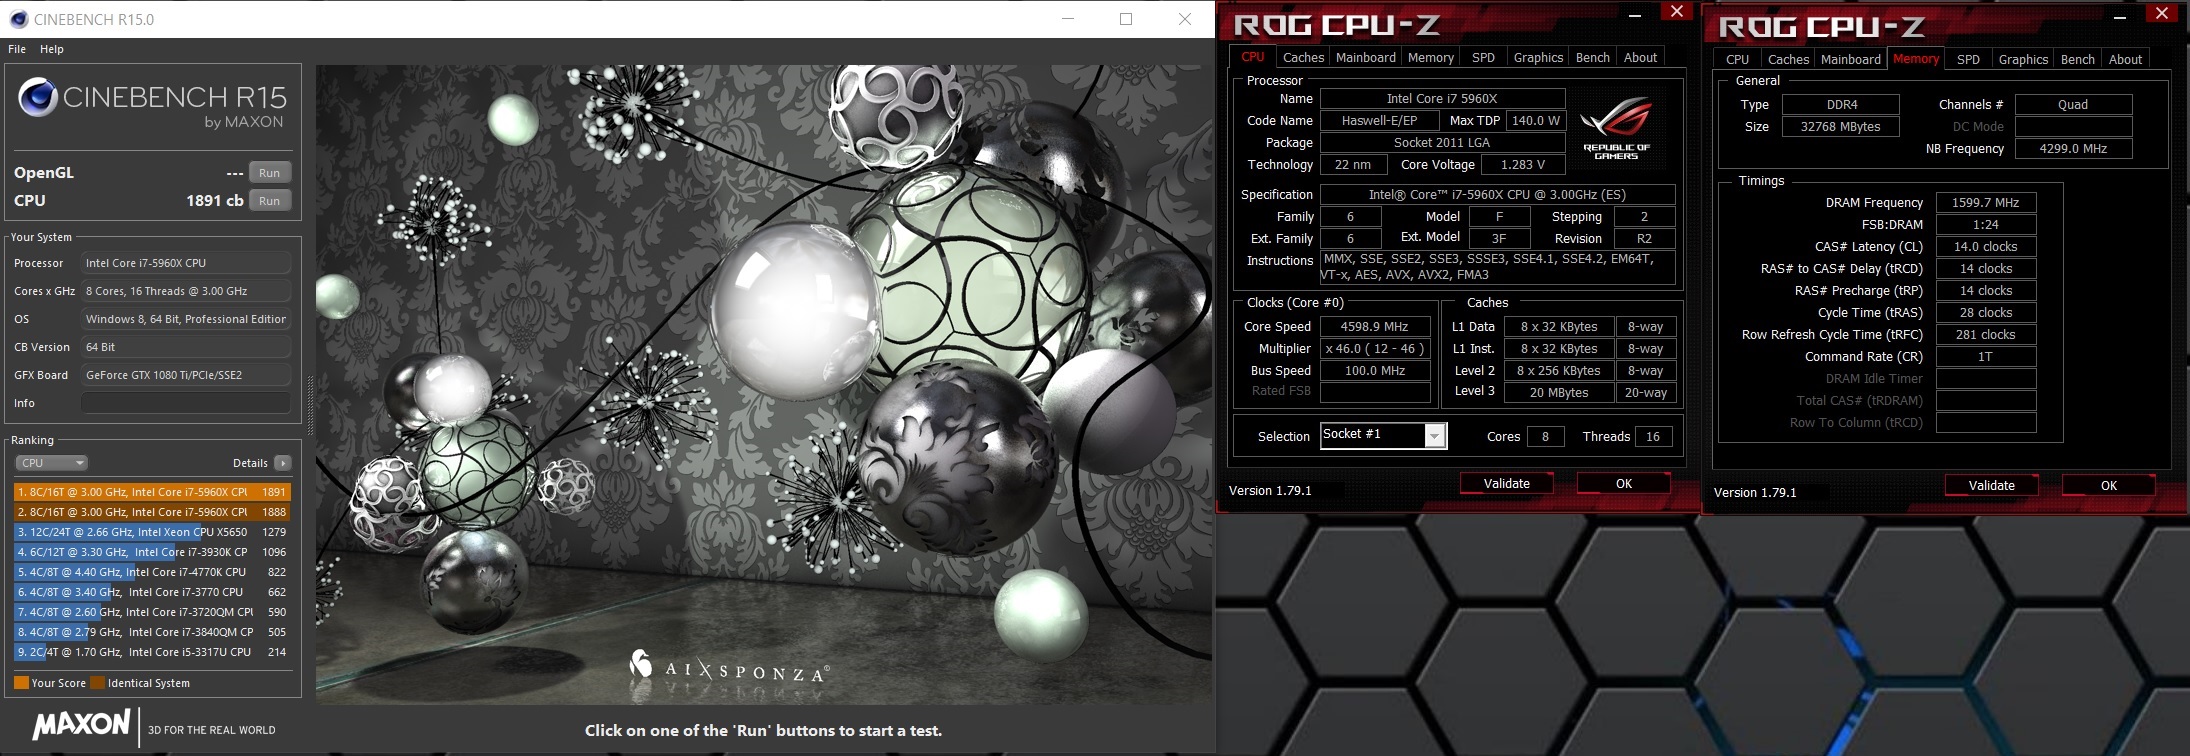Open Memory tab in left CPU-Z window

[1431, 58]
